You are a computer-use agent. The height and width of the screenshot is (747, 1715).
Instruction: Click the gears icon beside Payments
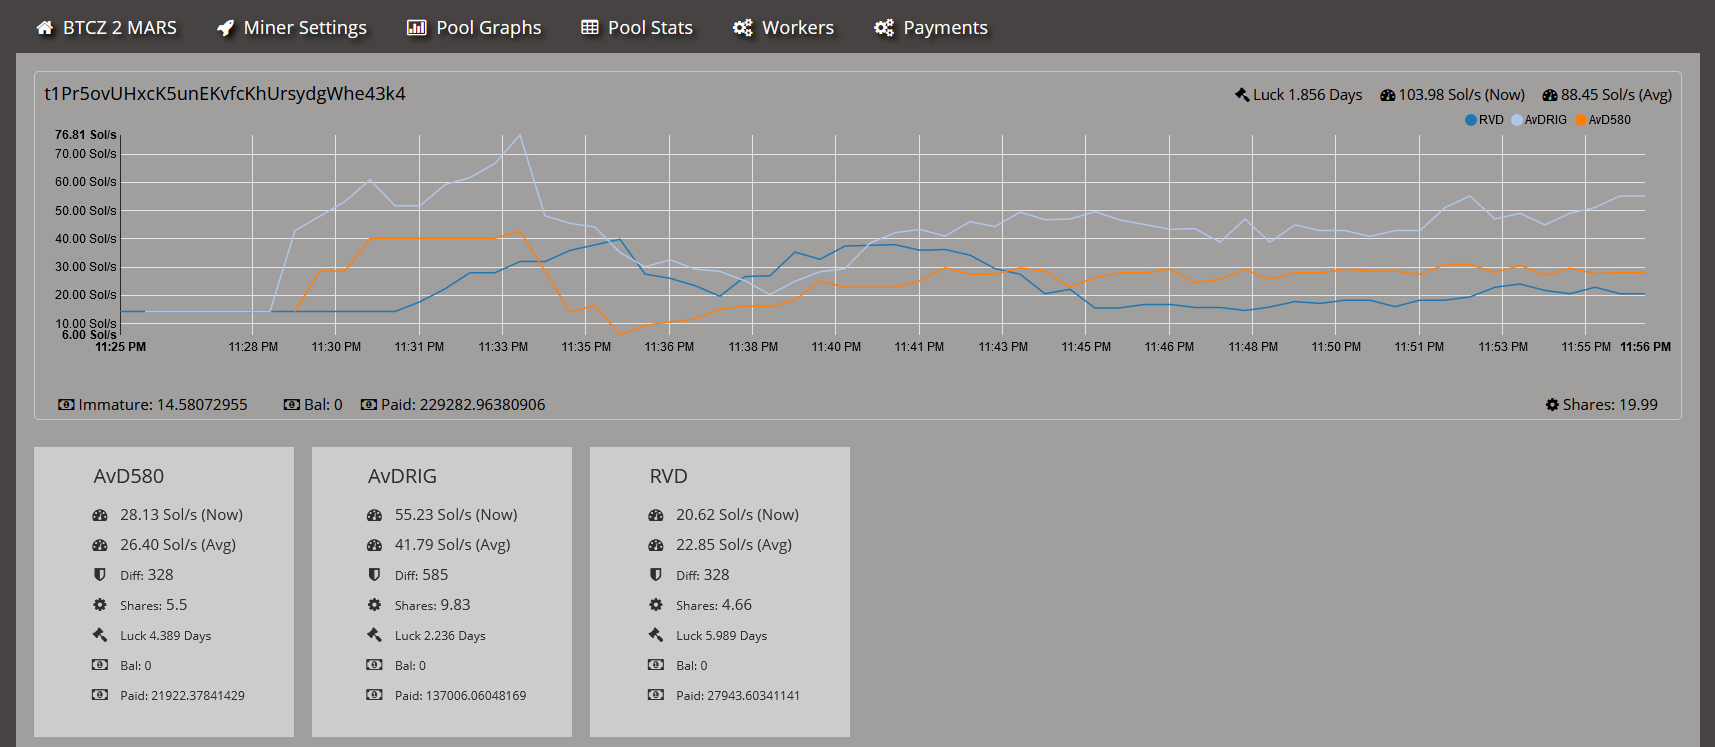[x=884, y=28]
